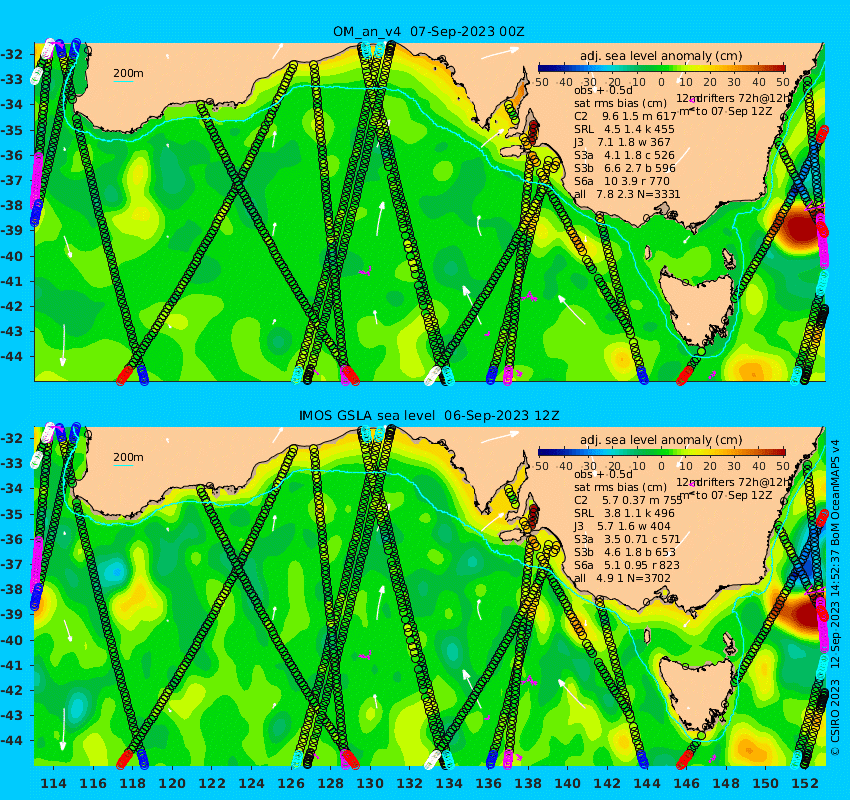Click the 'S3b 6.6 2.7 b 596' statistics row
The height and width of the screenshot is (800, 850).
[x=625, y=168]
